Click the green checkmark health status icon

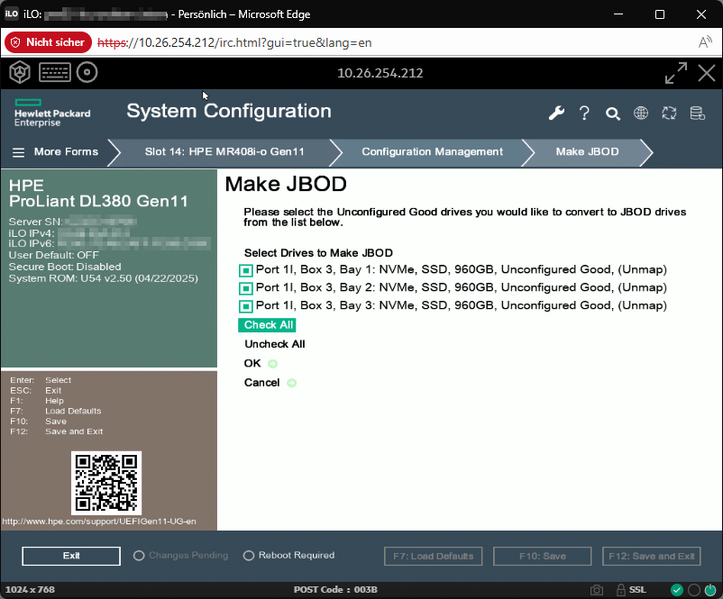676,590
